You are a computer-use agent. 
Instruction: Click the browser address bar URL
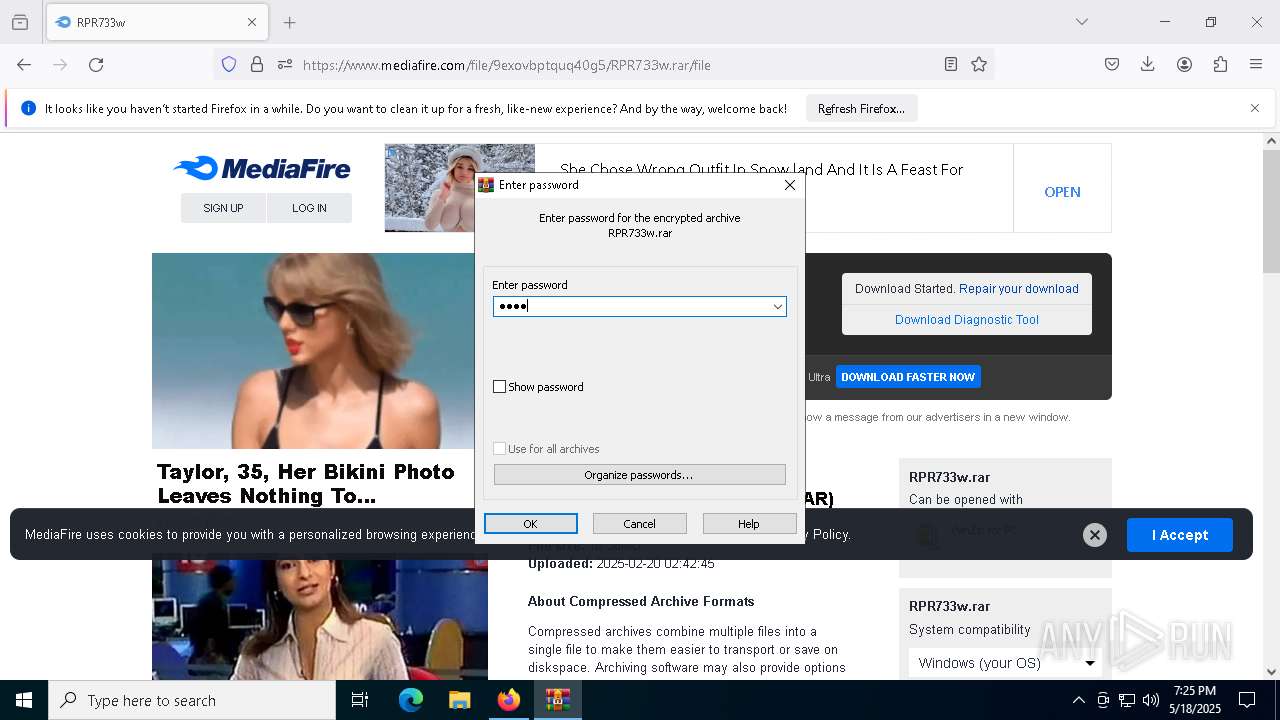506,65
